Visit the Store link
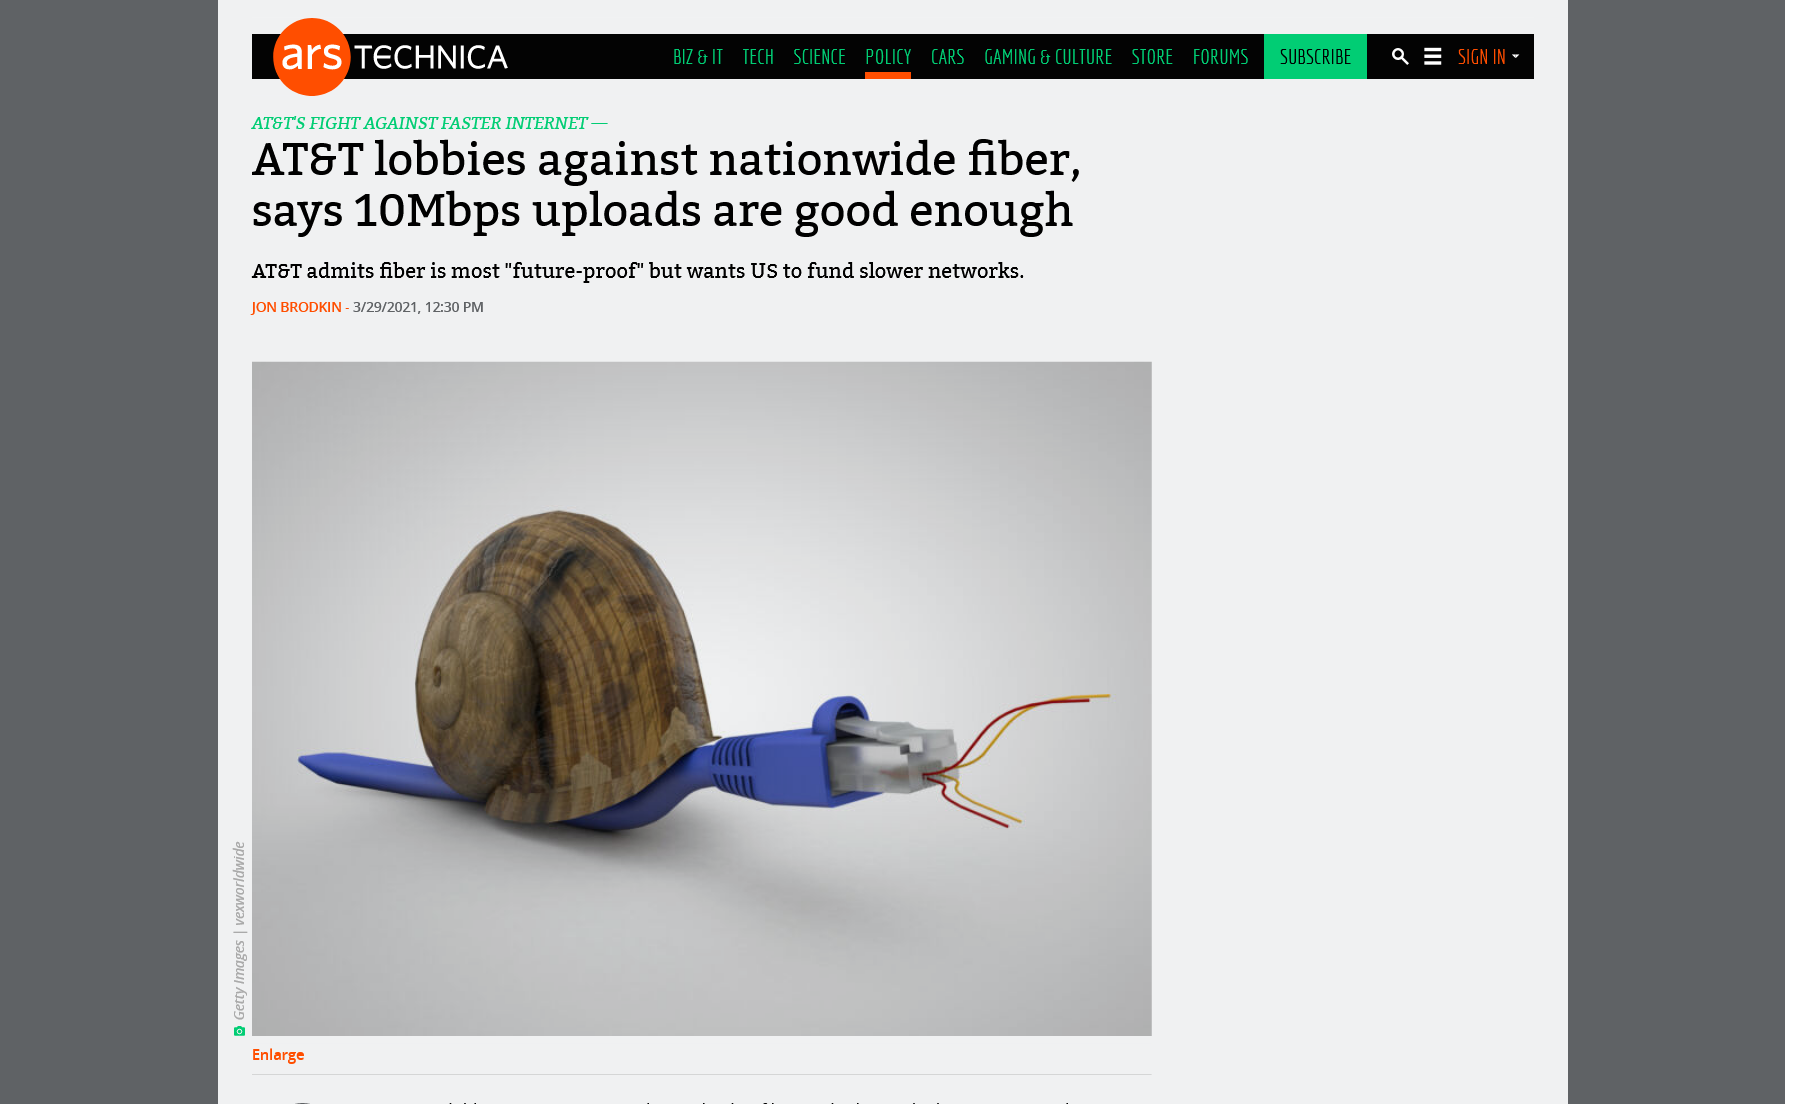Viewport: 1796px width, 1111px height. 1152,57
